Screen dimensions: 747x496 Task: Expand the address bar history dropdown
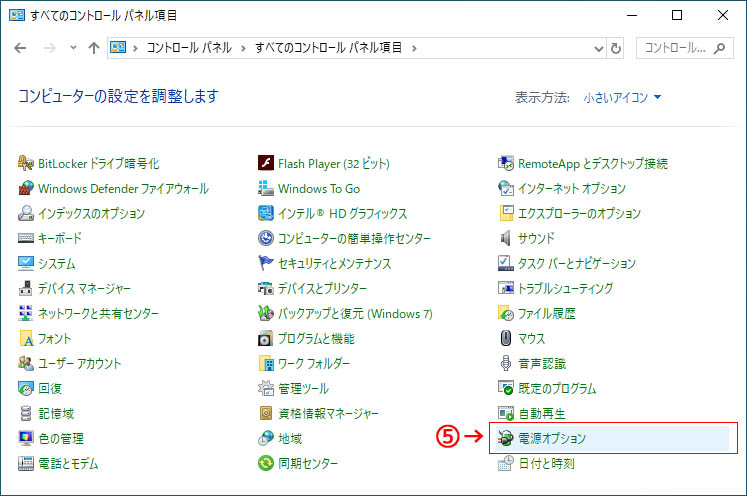[599, 48]
